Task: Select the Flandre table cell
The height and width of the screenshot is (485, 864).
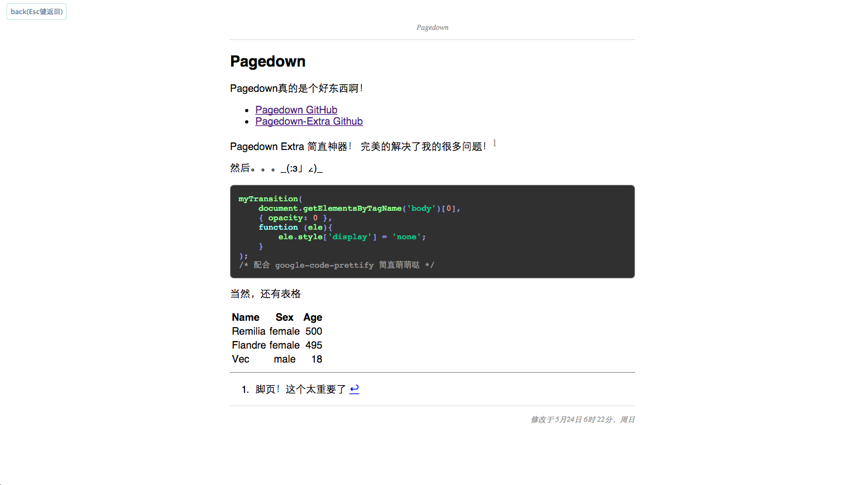Action: point(249,345)
